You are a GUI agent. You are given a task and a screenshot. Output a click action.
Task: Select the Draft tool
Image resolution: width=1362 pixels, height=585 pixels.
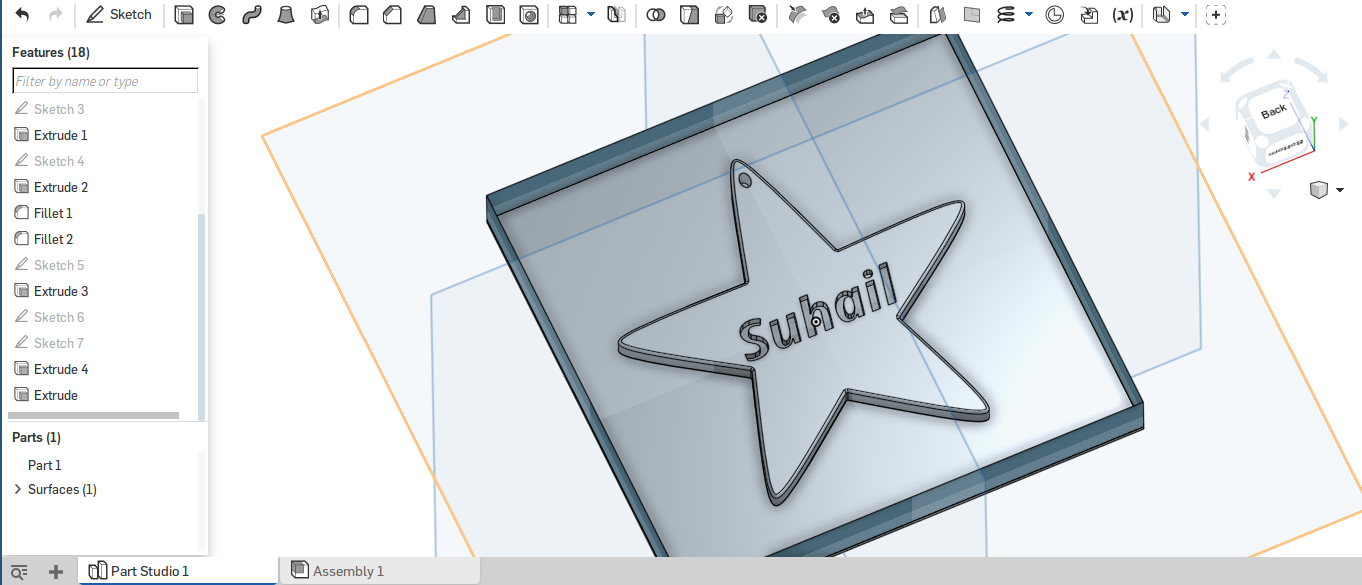(x=427, y=15)
